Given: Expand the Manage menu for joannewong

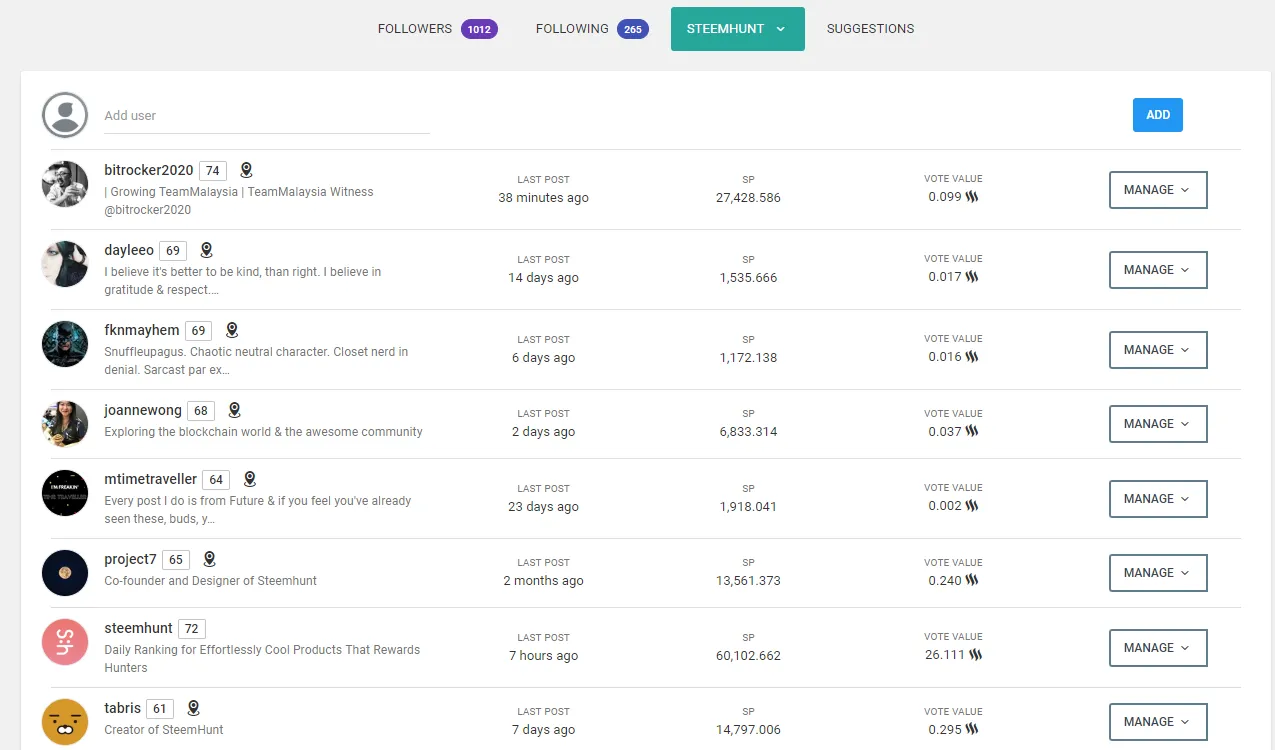Looking at the screenshot, I should pyautogui.click(x=1157, y=424).
